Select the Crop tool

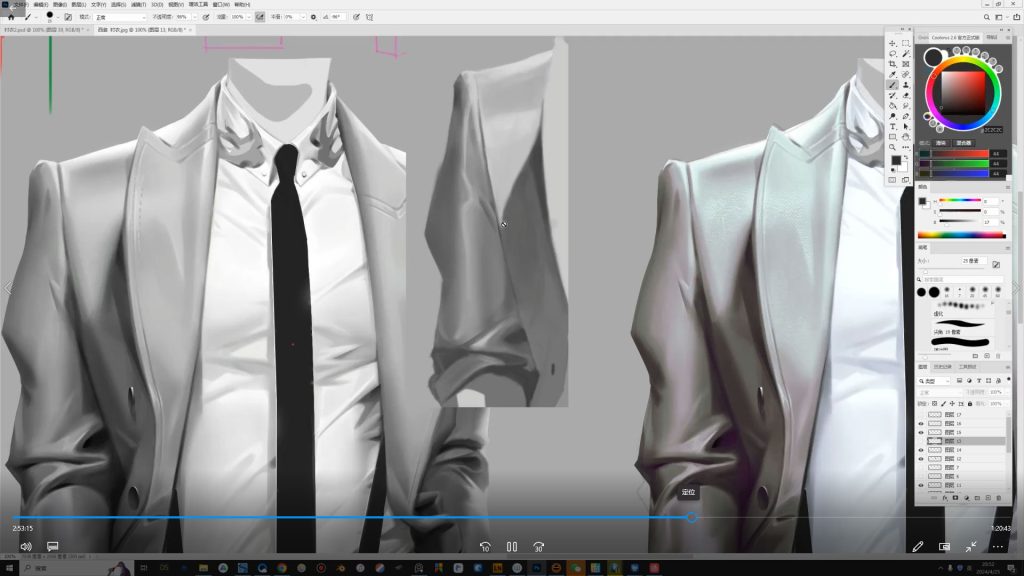[892, 64]
